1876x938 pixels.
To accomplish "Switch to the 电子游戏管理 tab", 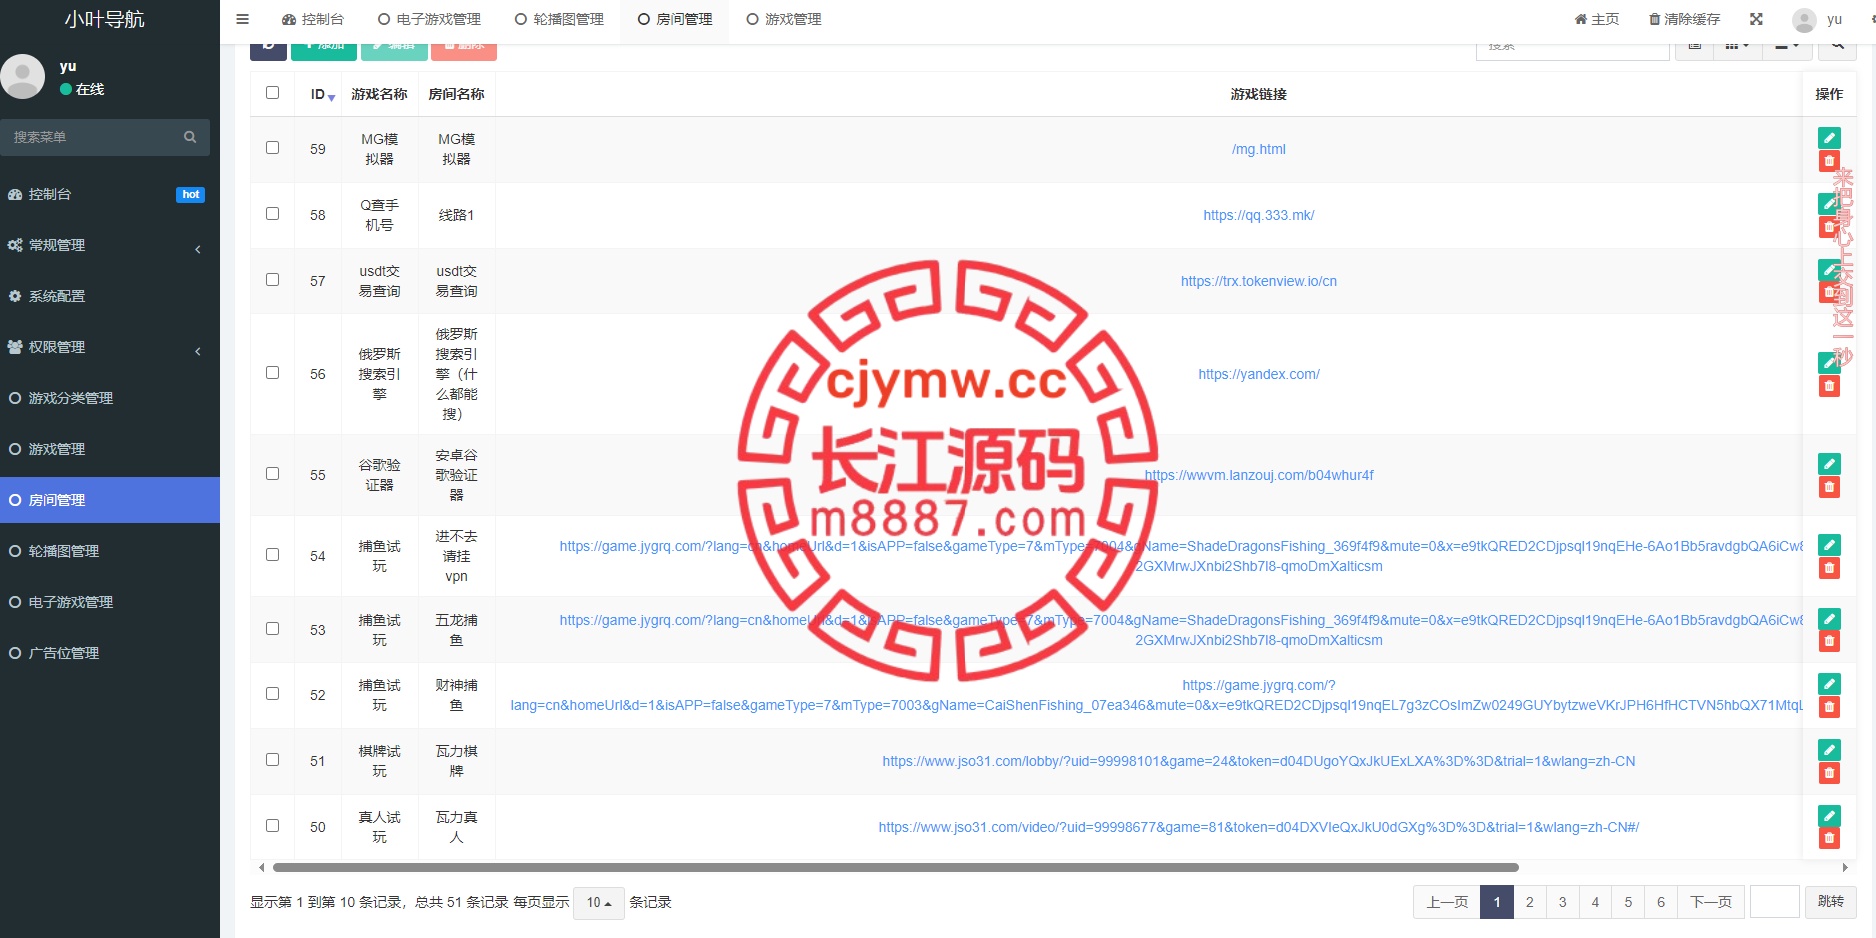I will tap(430, 19).
